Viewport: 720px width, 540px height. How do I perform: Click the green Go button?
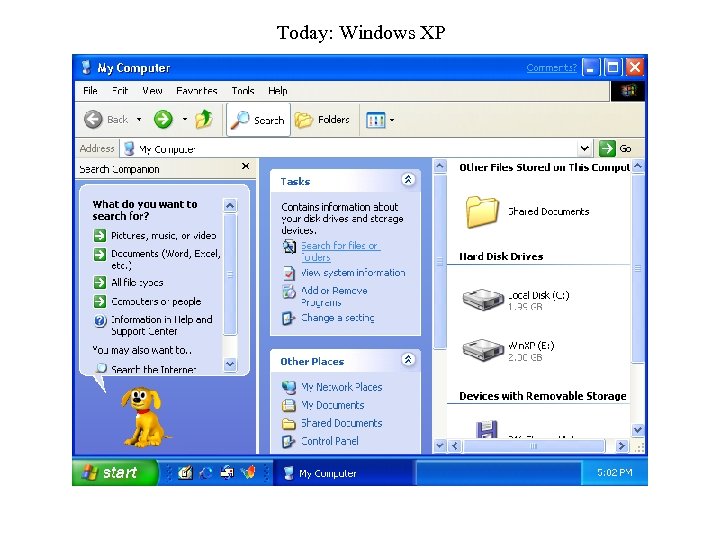tap(616, 148)
